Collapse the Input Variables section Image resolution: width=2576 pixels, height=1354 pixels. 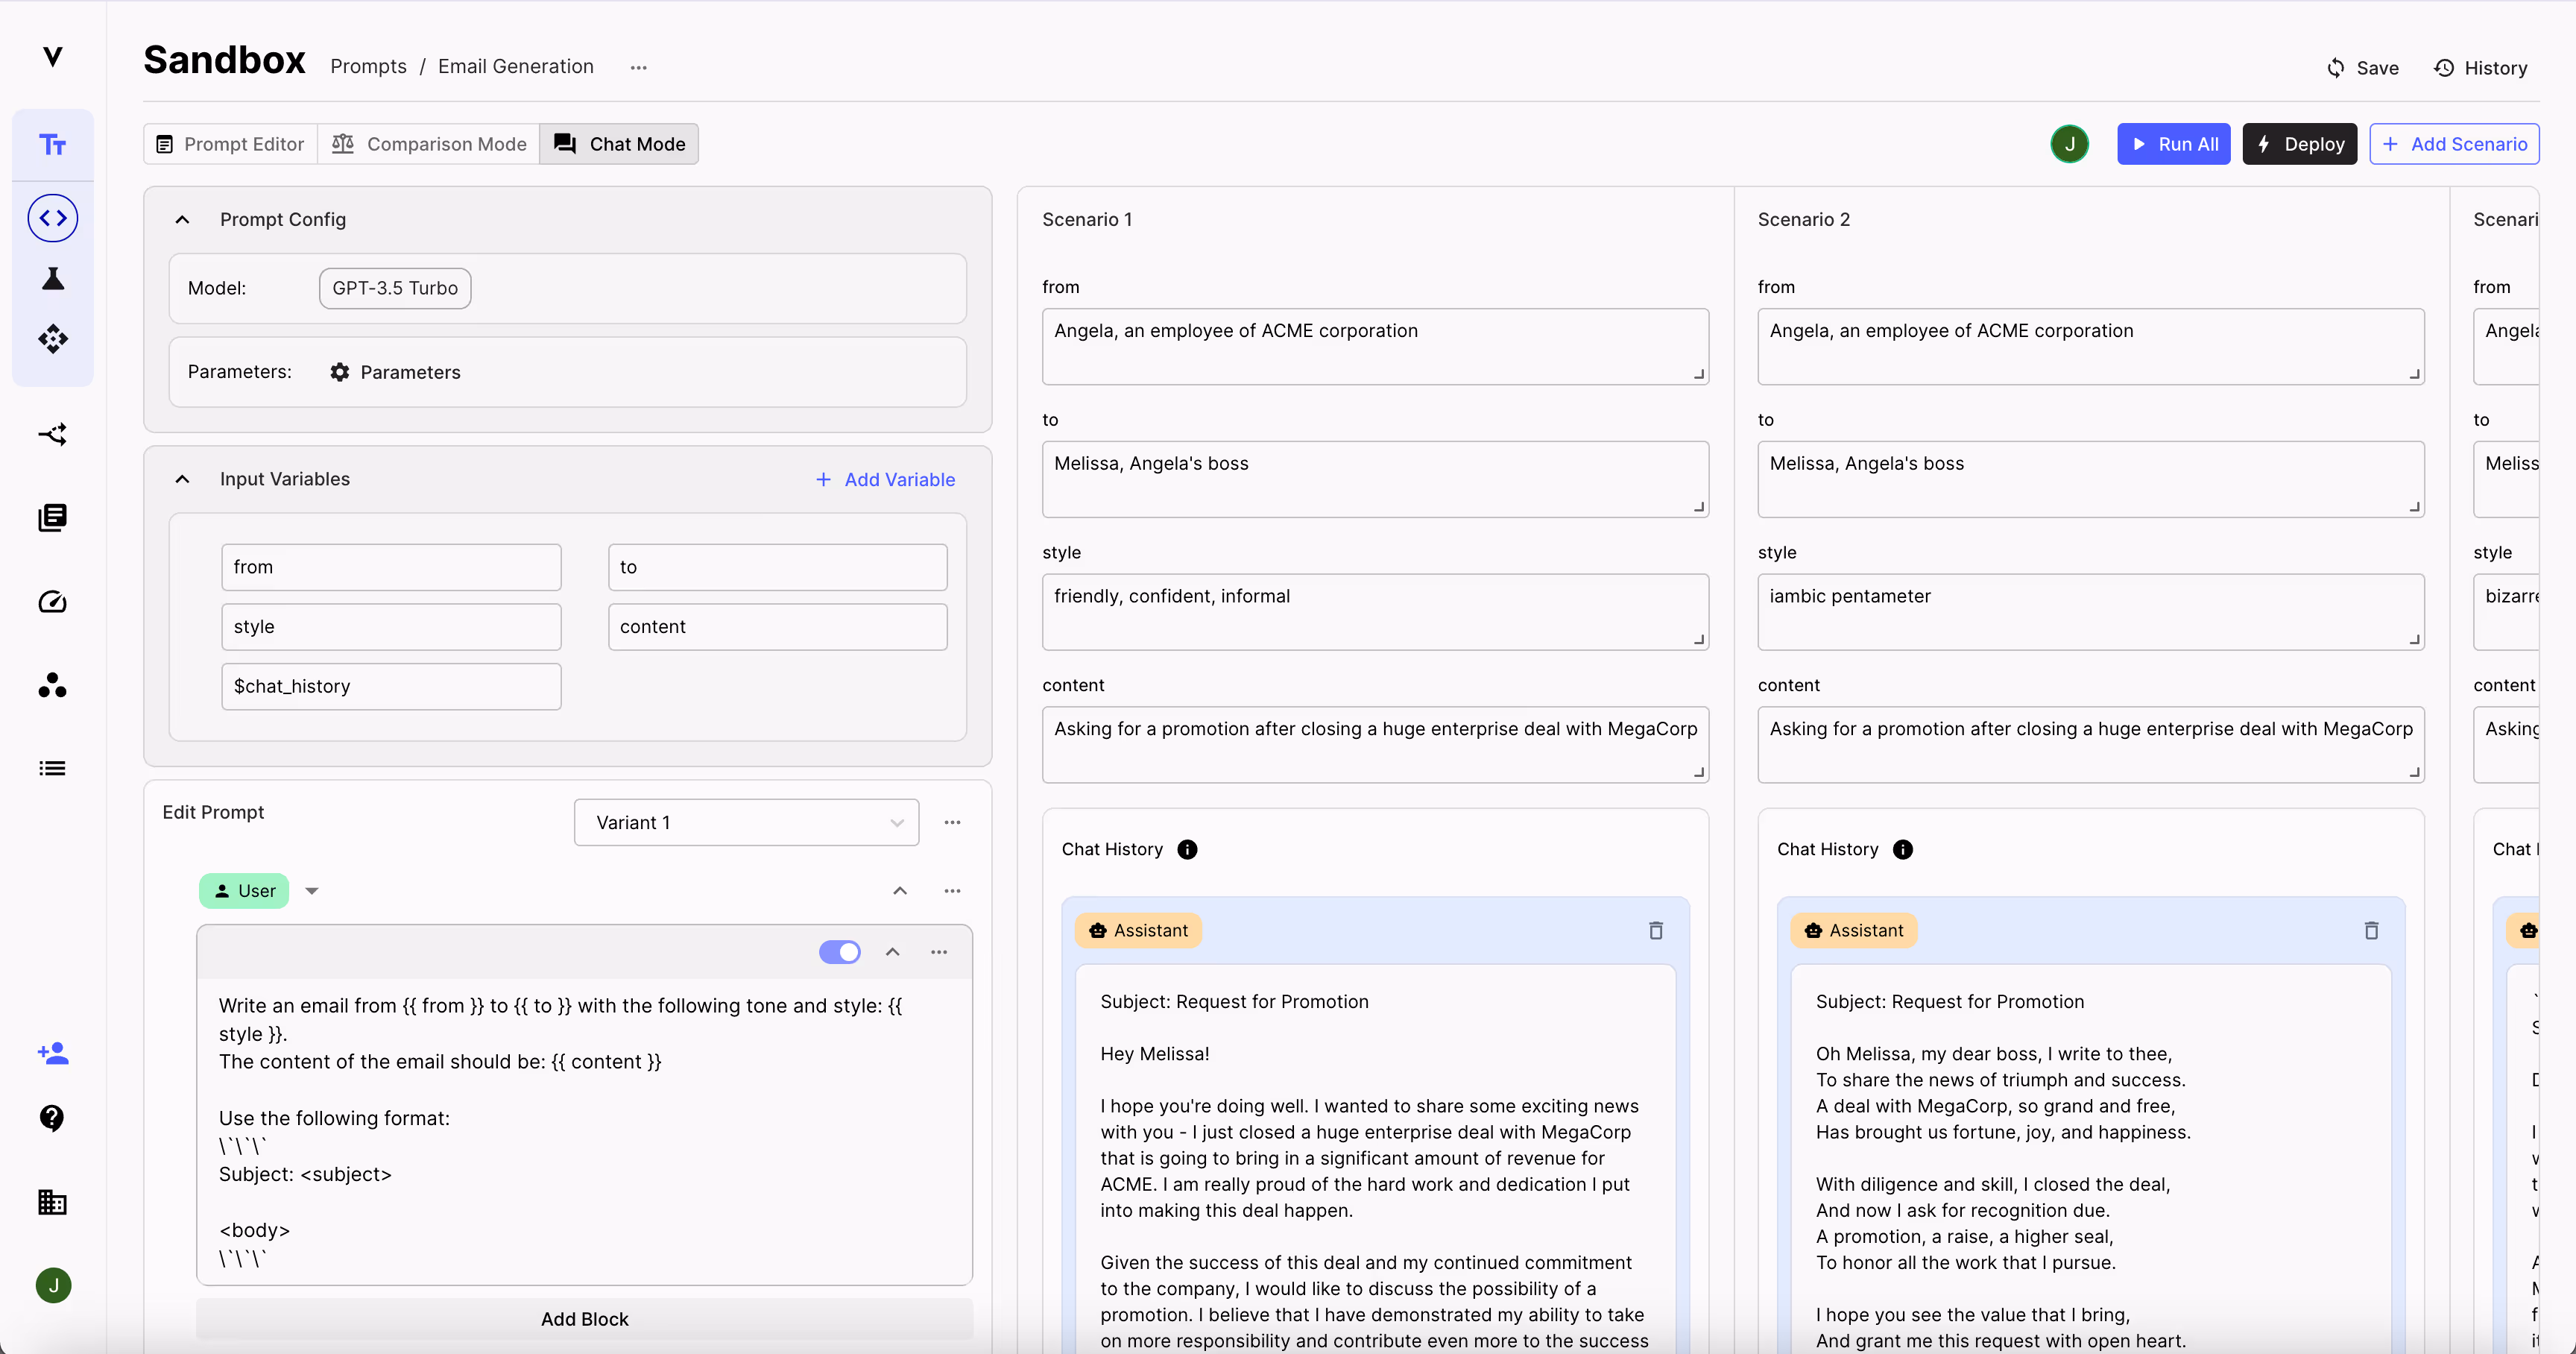[182, 479]
